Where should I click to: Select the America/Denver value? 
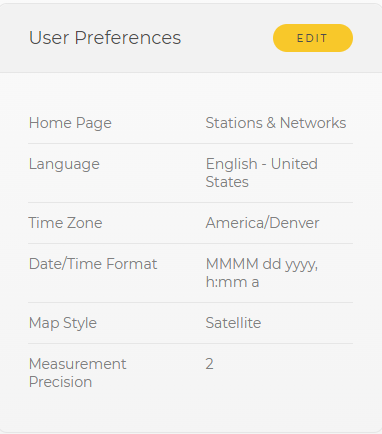tap(262, 223)
